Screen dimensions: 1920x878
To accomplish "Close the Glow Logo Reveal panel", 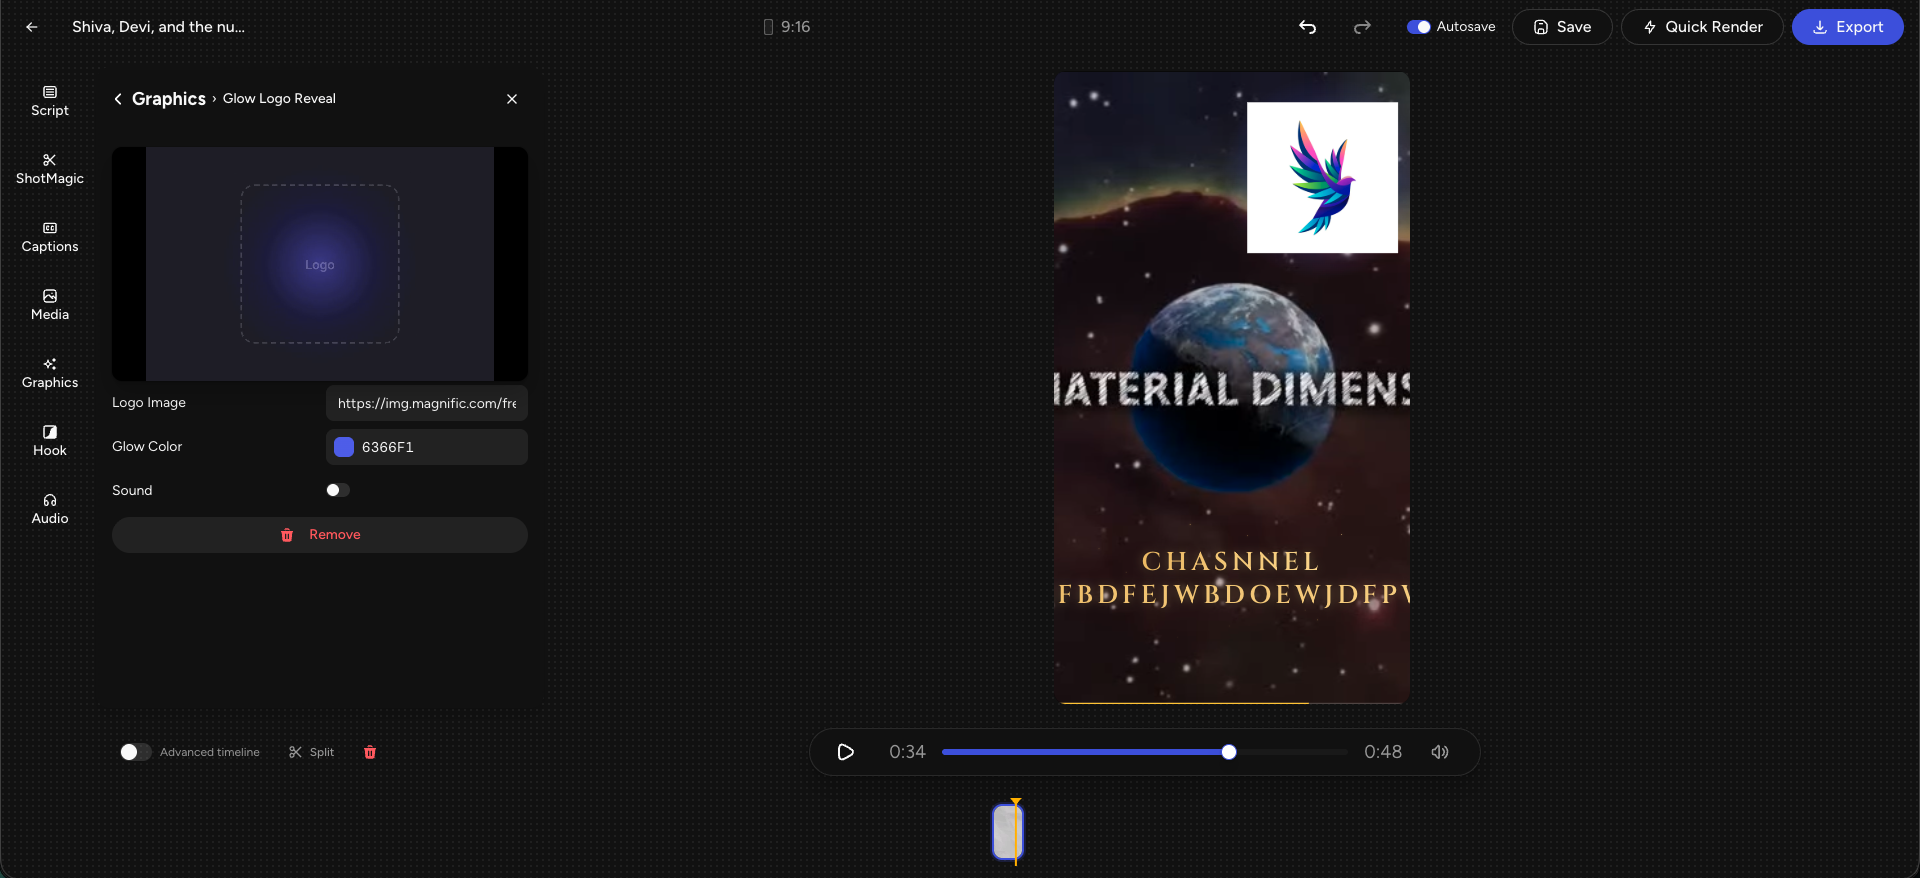I will [x=512, y=99].
